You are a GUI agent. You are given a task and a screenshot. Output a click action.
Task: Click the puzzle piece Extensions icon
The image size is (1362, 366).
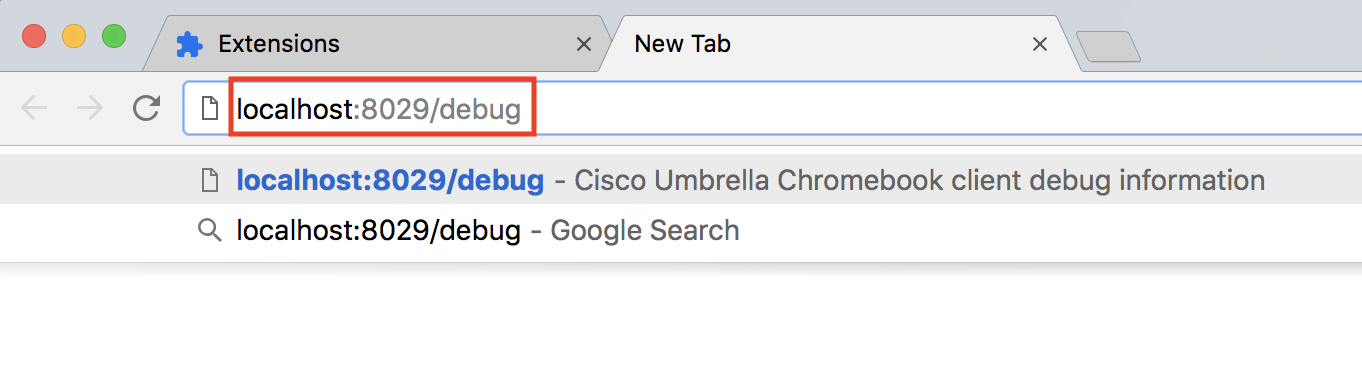[x=187, y=44]
